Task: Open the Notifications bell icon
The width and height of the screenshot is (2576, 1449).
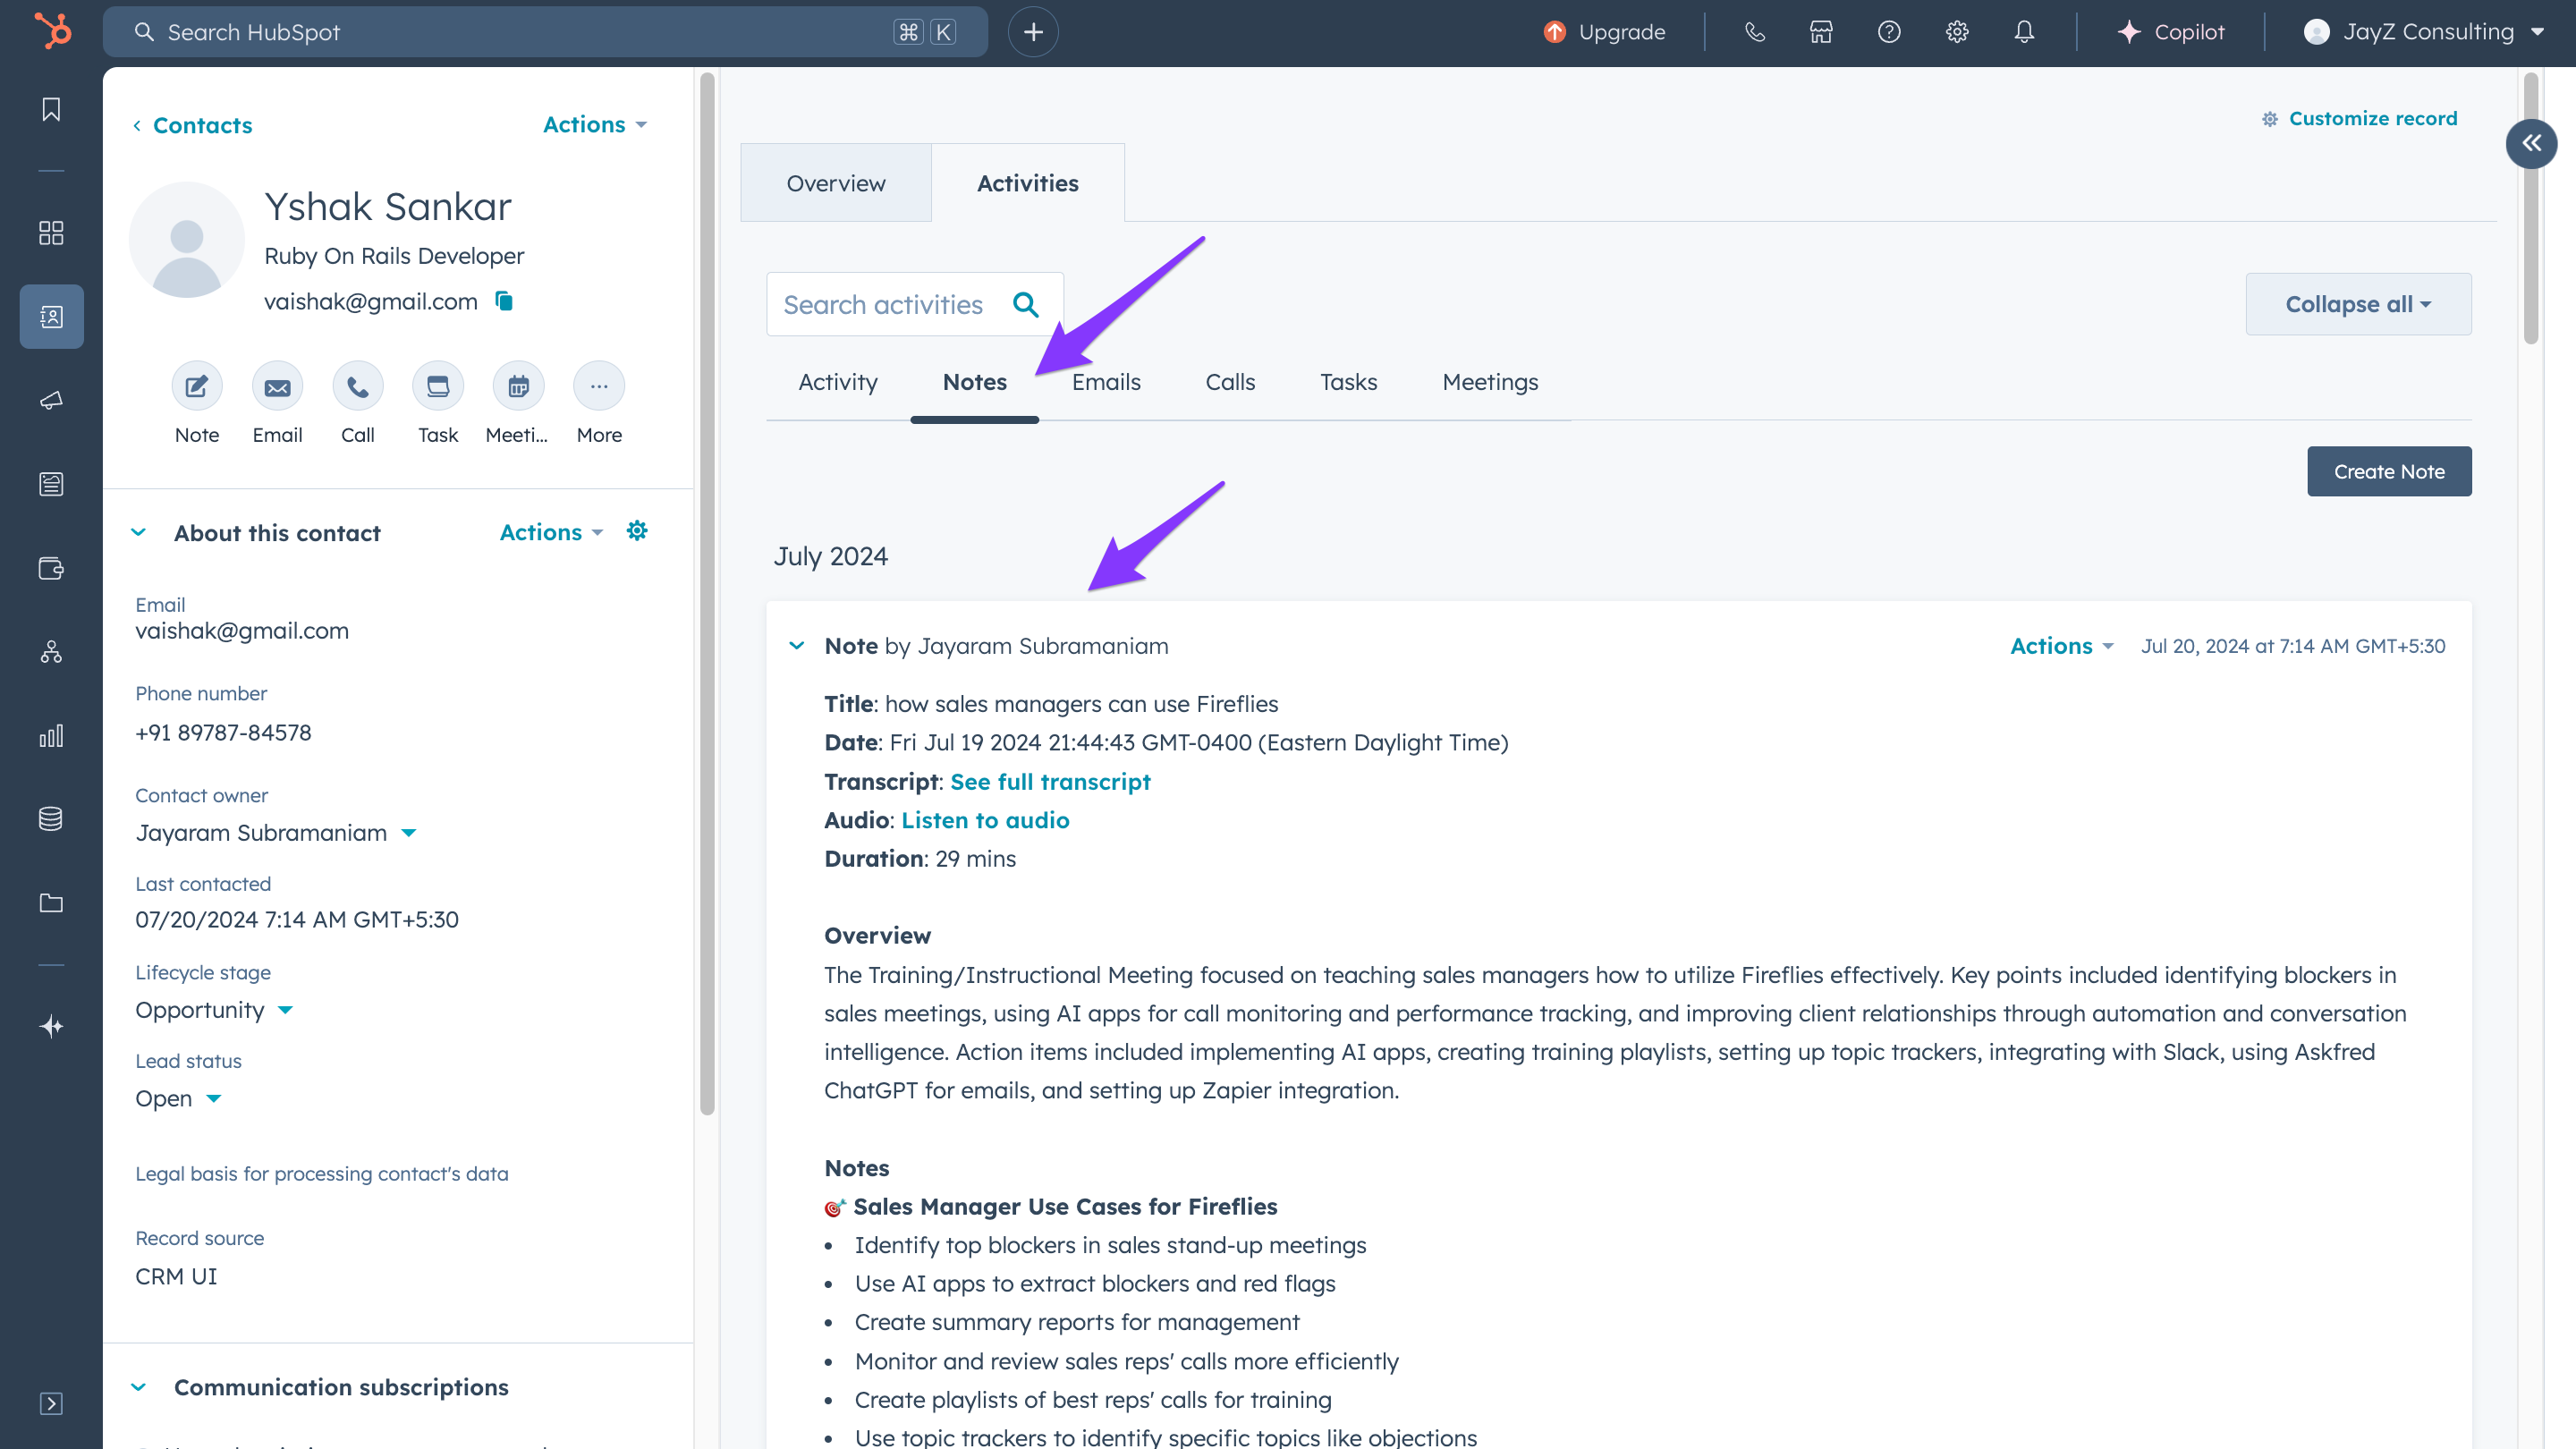Action: click(x=2024, y=32)
